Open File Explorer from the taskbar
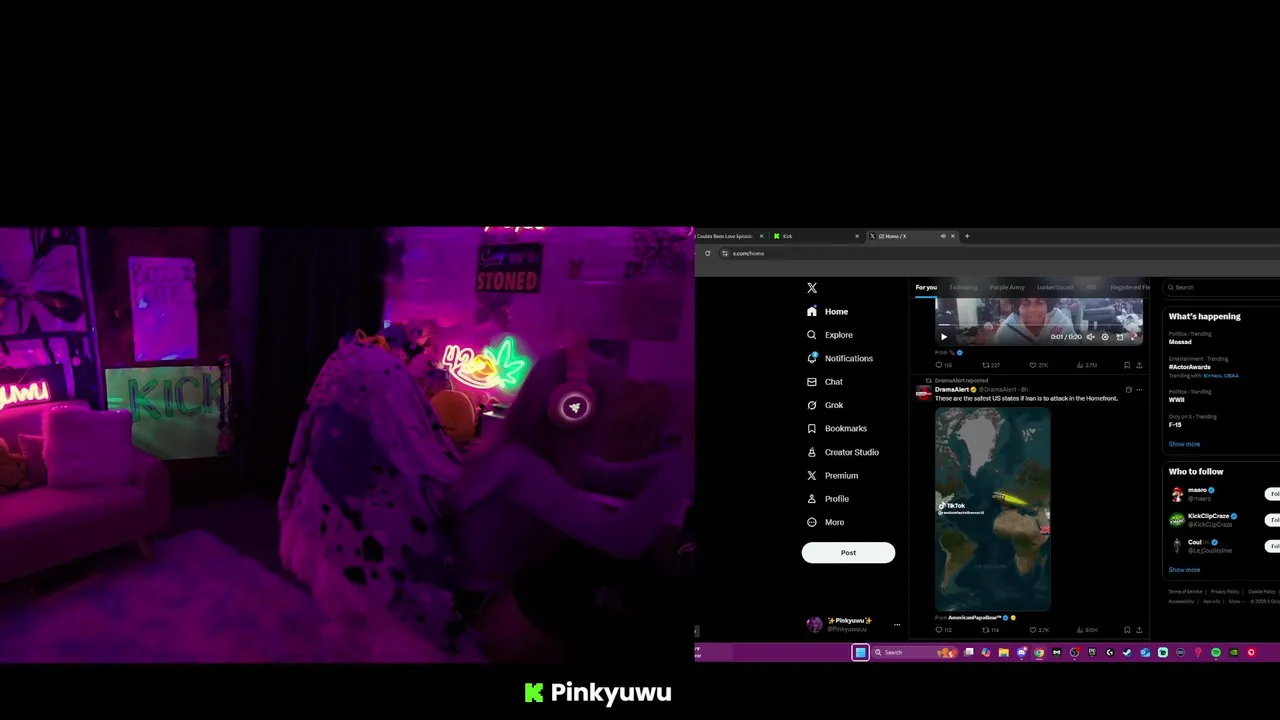1280x720 pixels. [x=1003, y=652]
